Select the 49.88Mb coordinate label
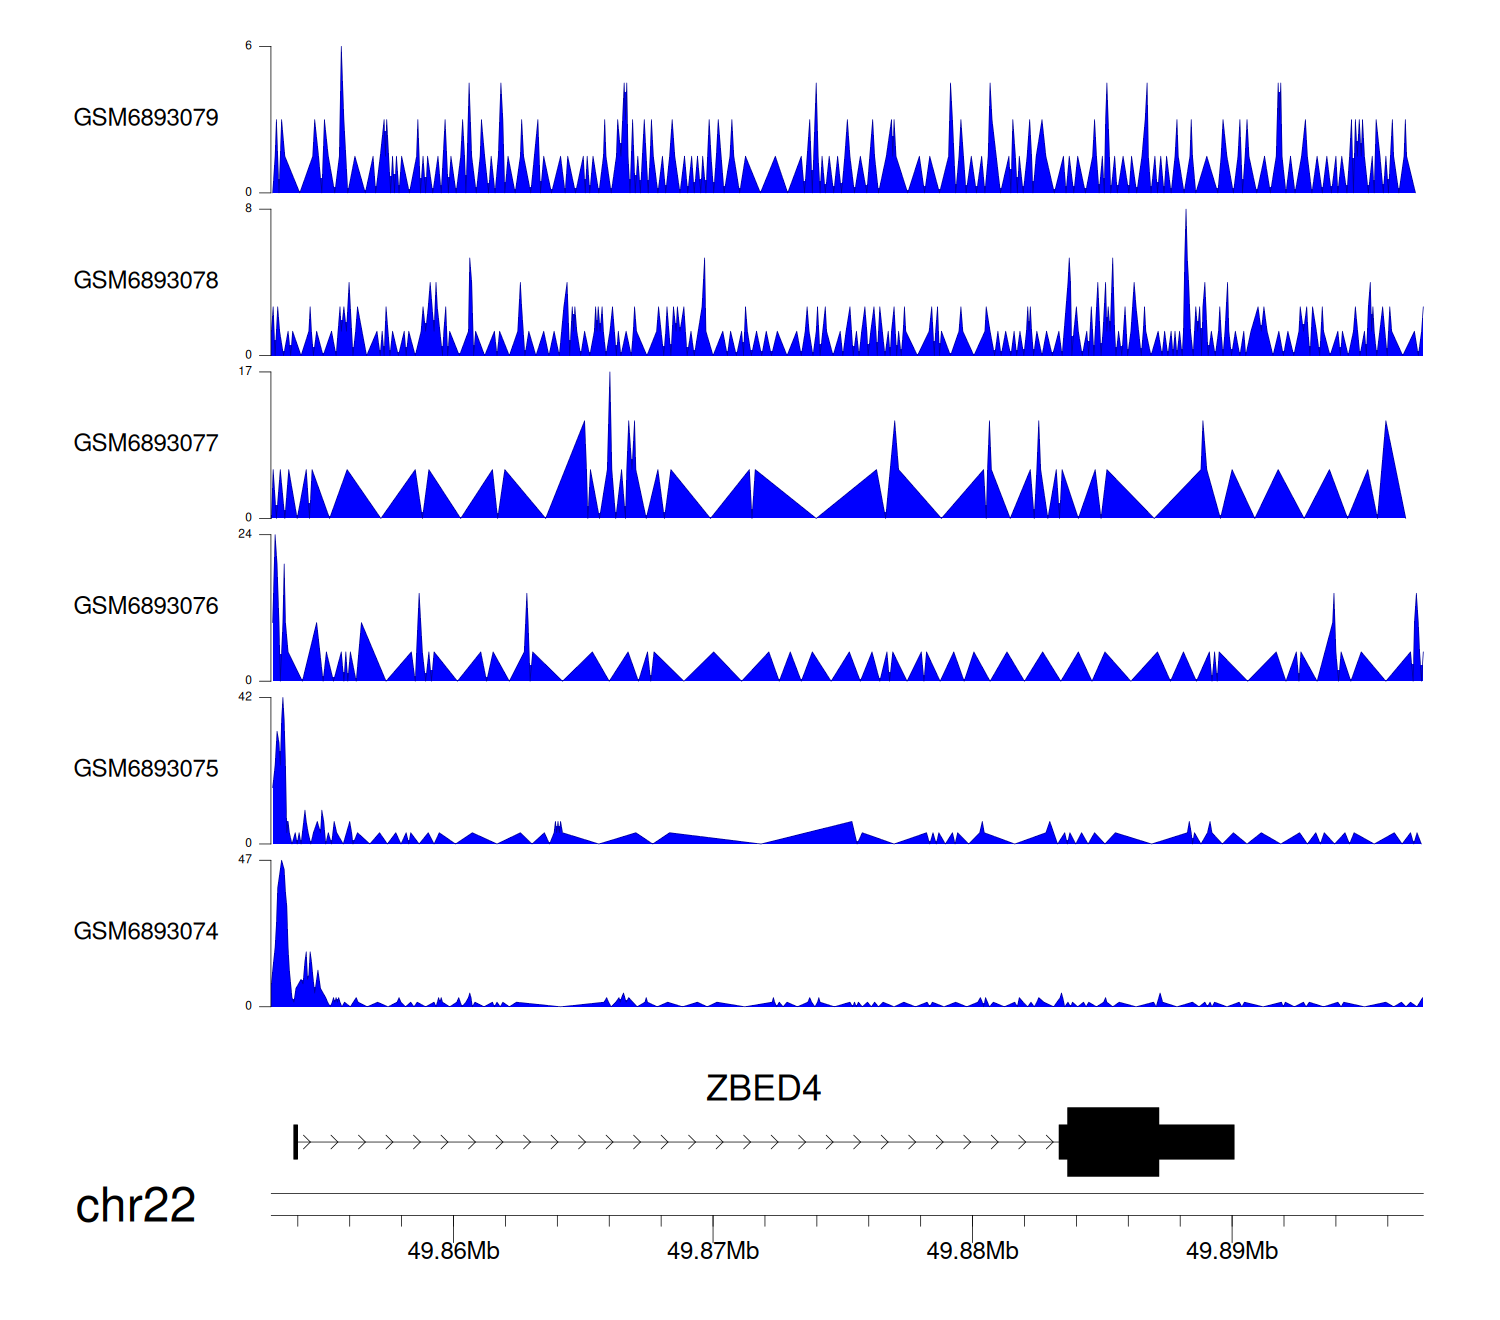Screen dimensions: 1500x1320 coord(972,1251)
